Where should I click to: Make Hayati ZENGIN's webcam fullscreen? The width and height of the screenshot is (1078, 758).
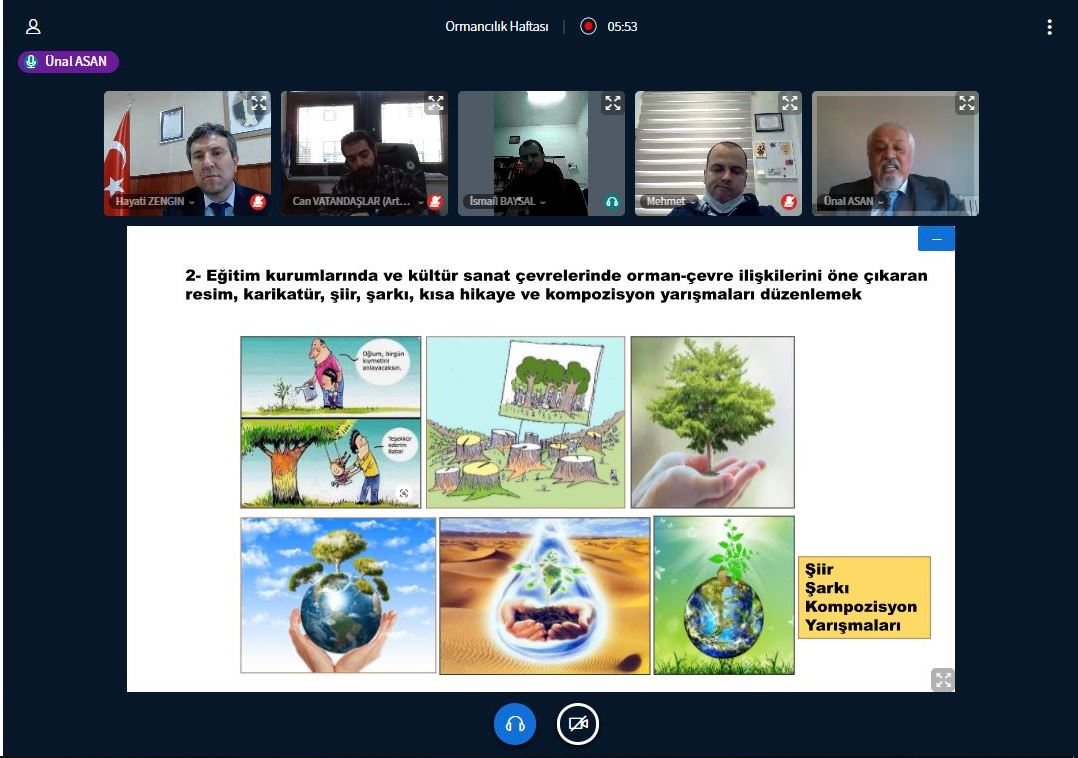click(x=259, y=103)
